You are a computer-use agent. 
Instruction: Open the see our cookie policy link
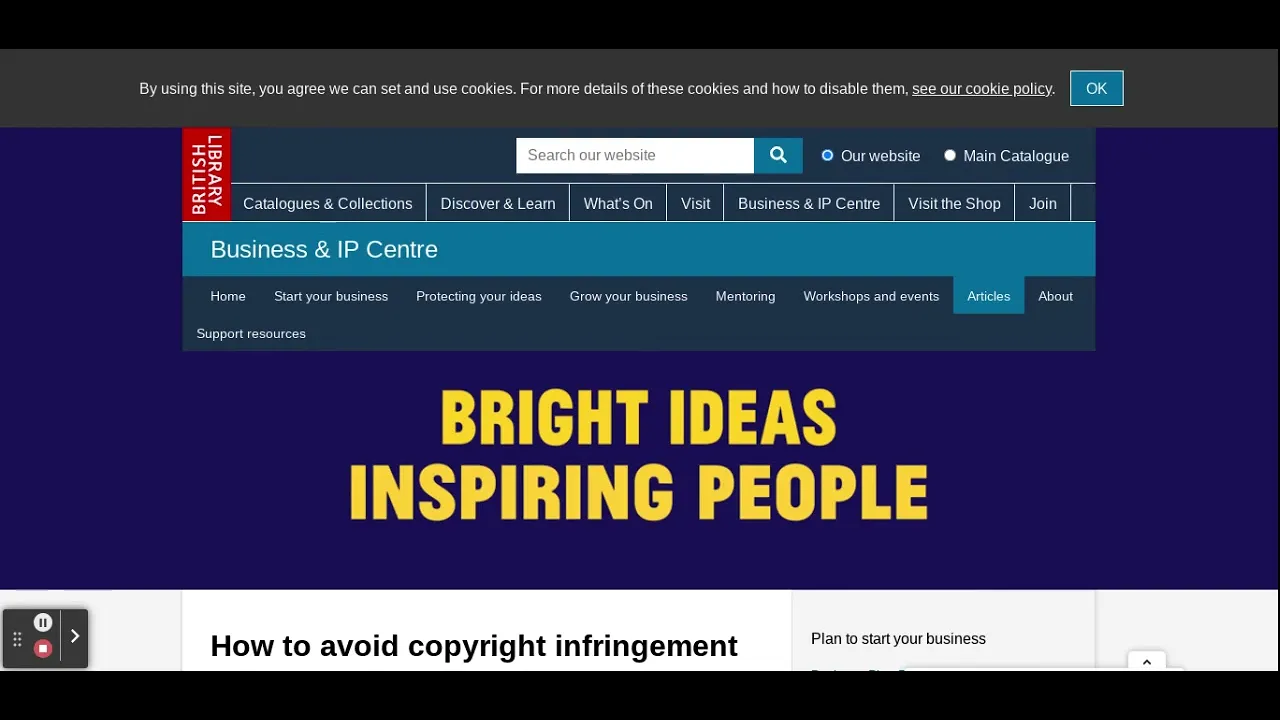(982, 89)
